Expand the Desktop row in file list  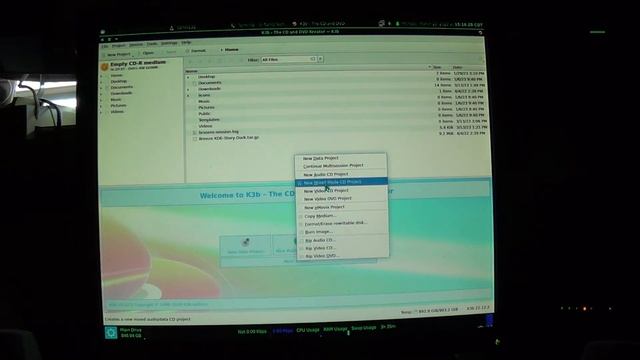coord(188,77)
